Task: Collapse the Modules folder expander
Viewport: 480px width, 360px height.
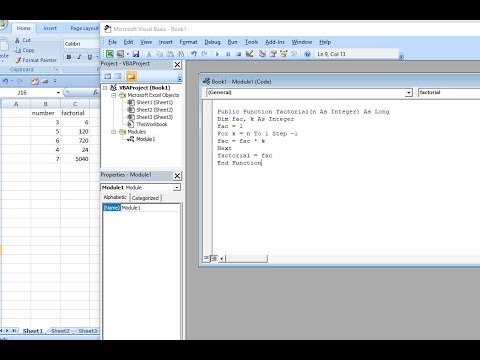Action: (113, 132)
